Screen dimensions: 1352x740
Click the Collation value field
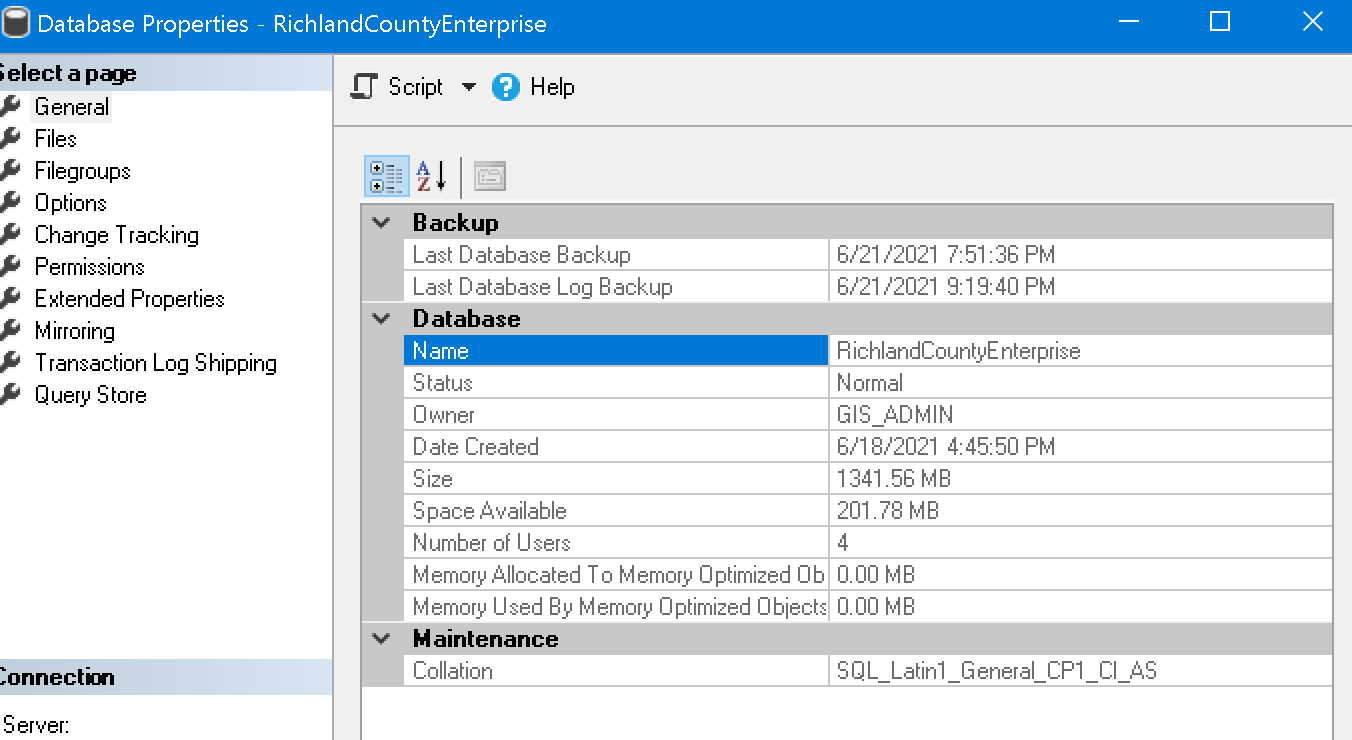click(x=1080, y=671)
